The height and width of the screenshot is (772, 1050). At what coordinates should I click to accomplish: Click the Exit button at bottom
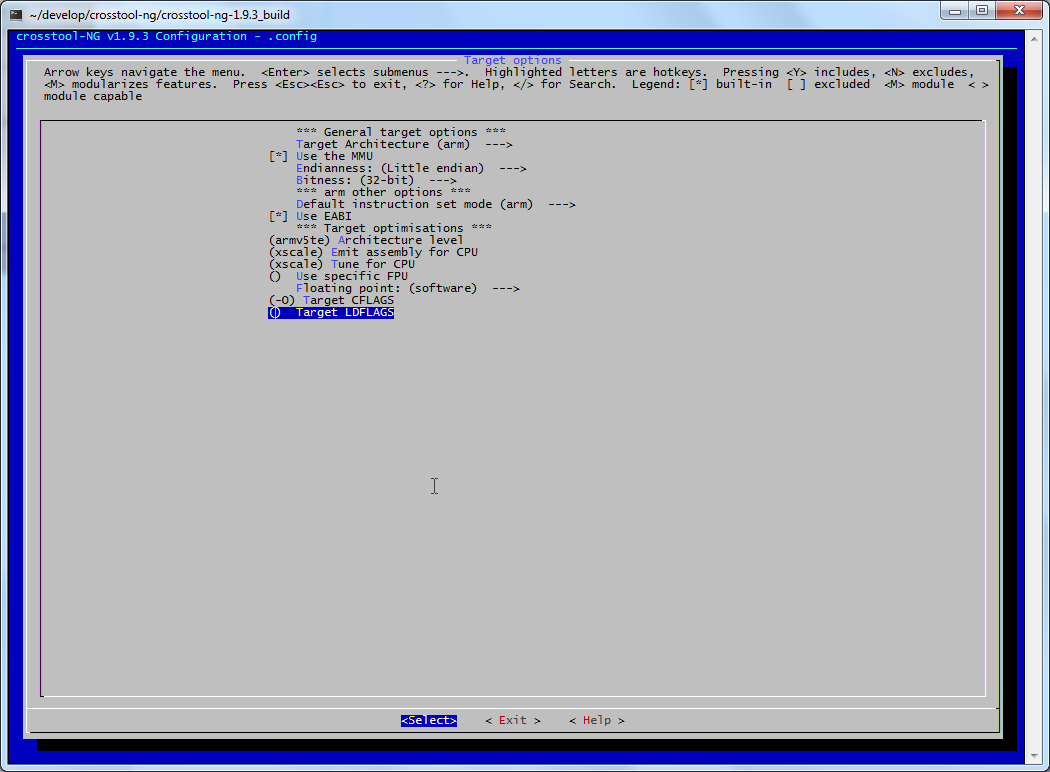(x=513, y=720)
